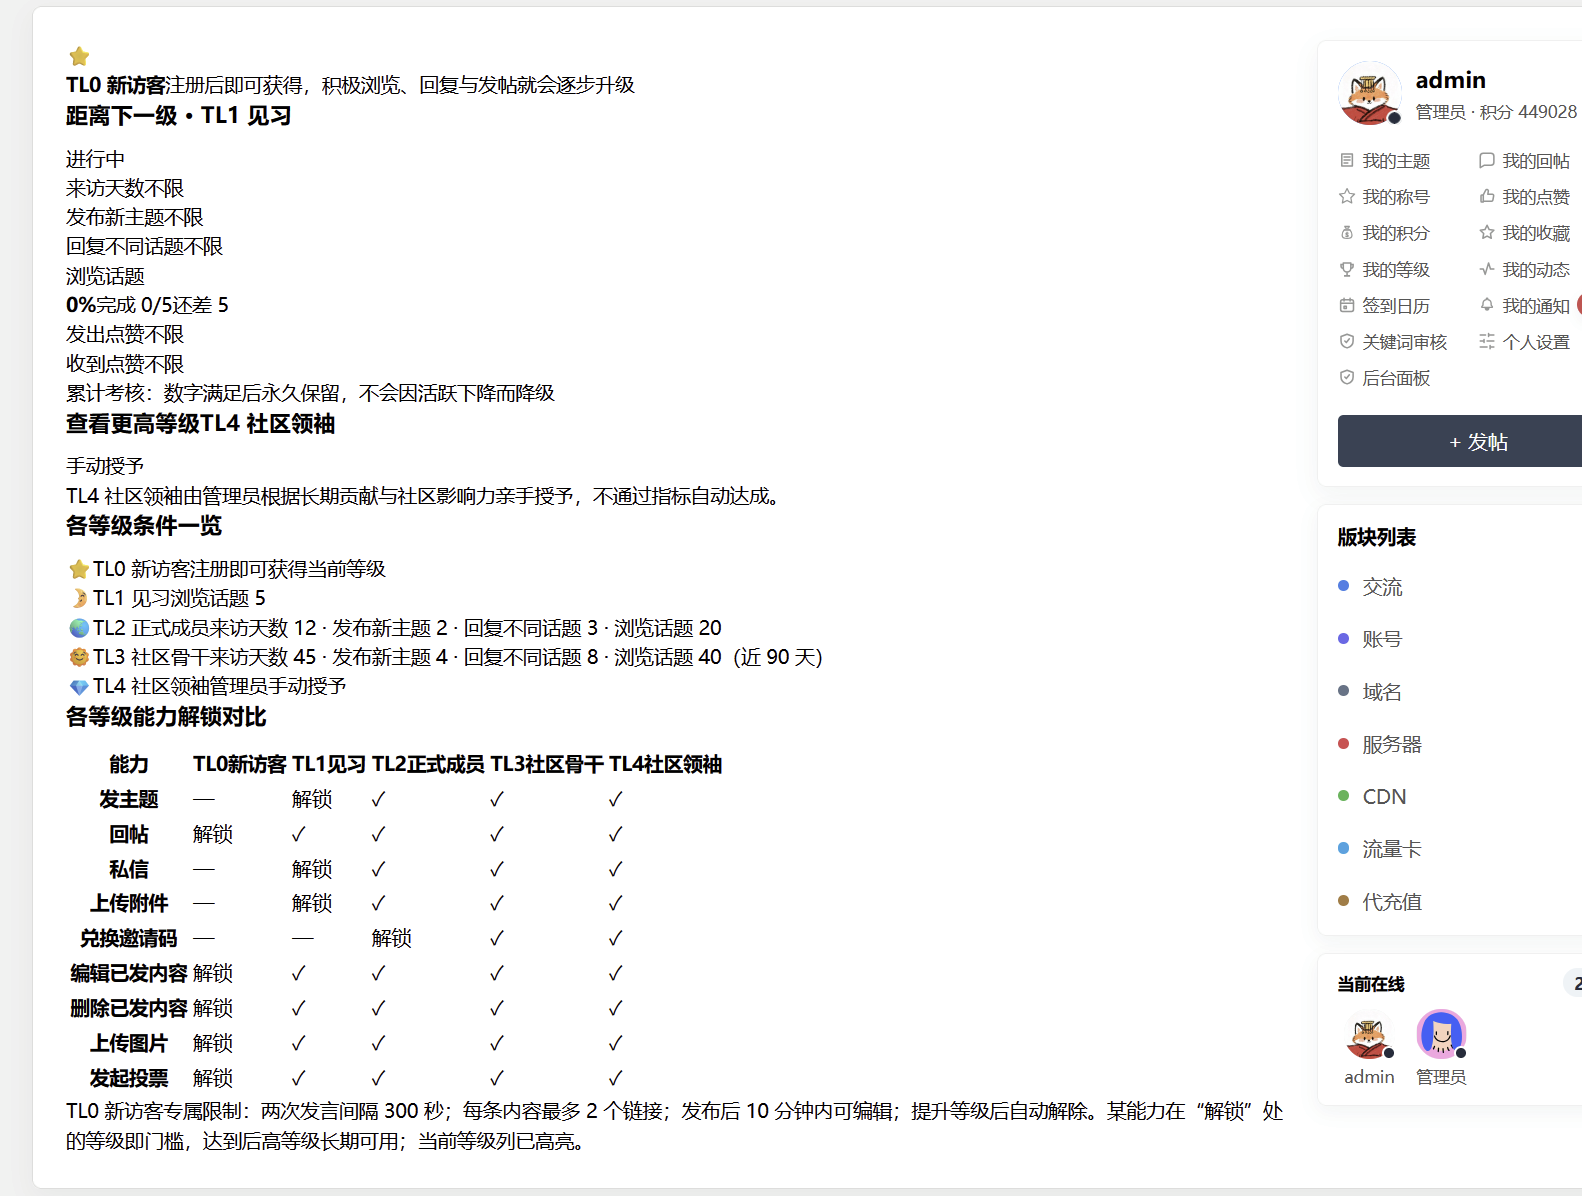Click admin's avatar under 当前在线
Screen dimensions: 1582x1196
(x=1368, y=1034)
